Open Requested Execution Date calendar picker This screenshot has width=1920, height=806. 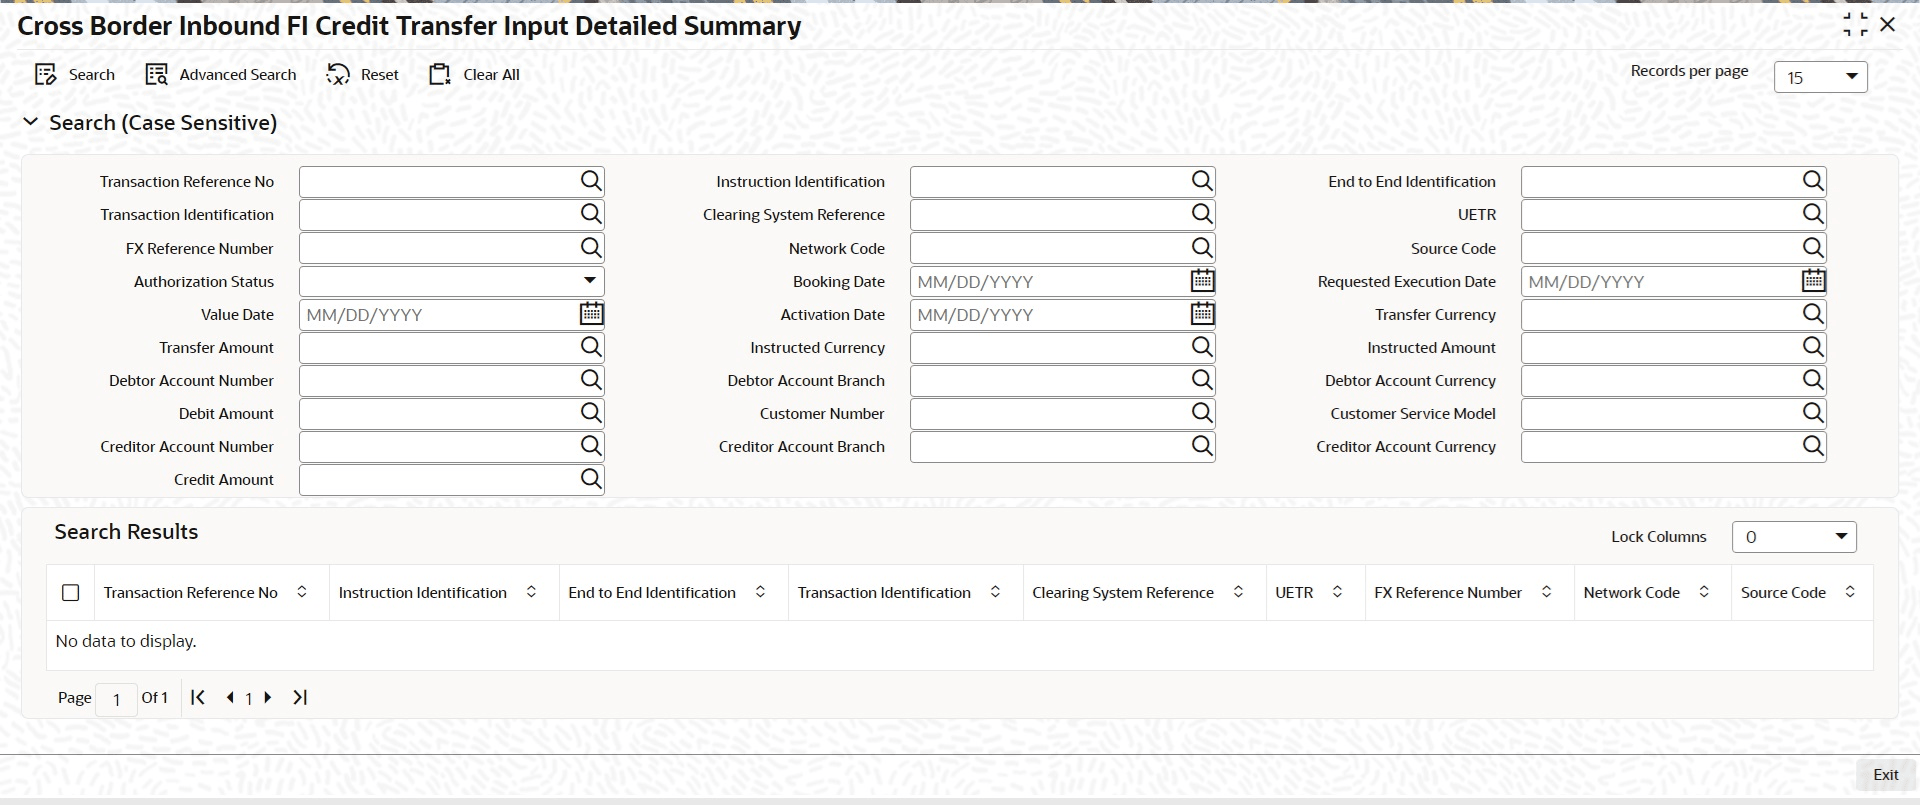click(x=1813, y=281)
